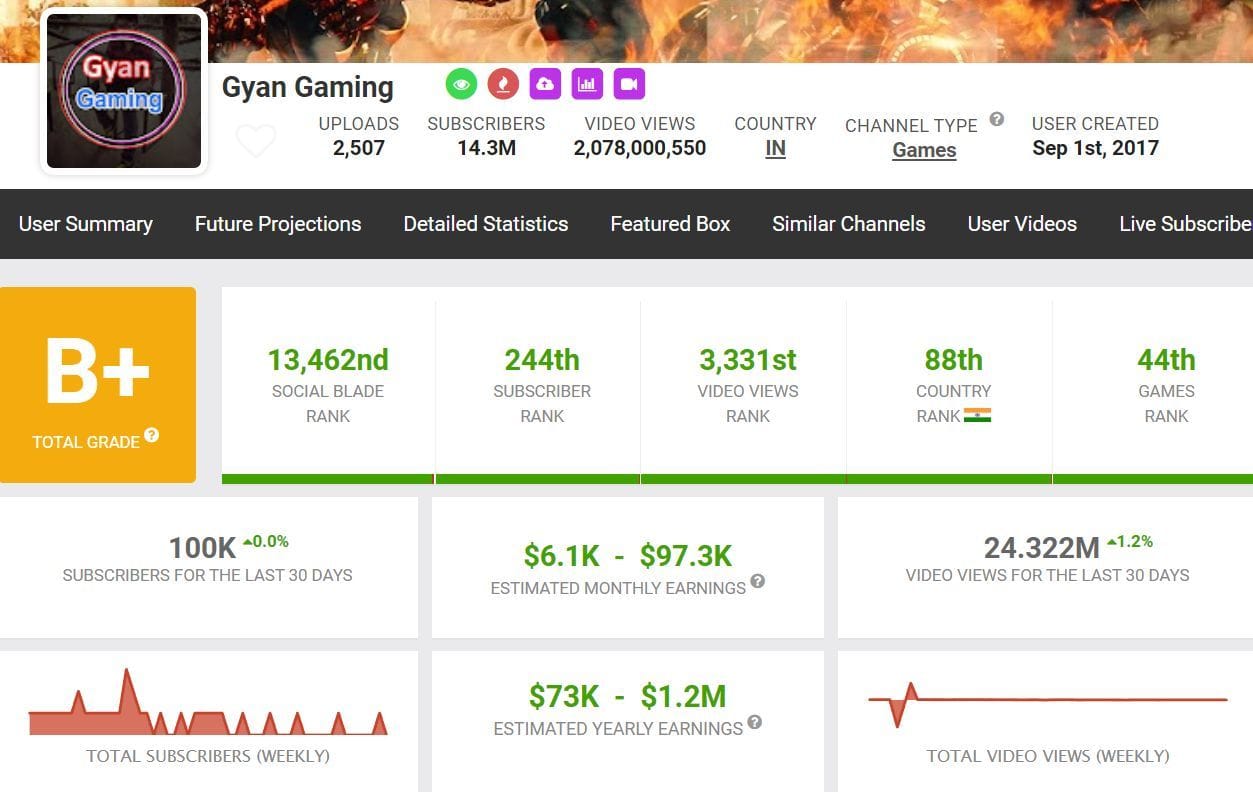The image size is (1253, 792).
Task: Open the purple video camera icon
Action: coord(628,84)
